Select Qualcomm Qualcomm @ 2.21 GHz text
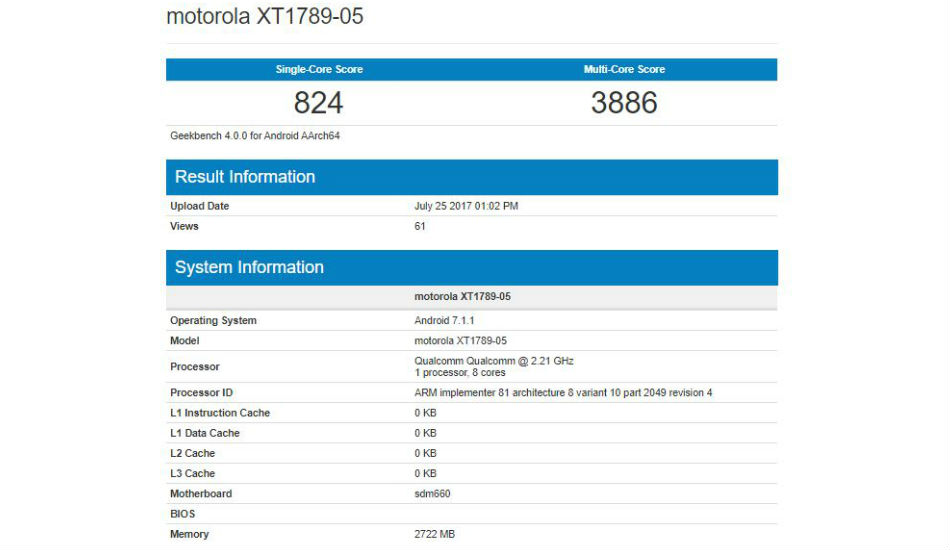 point(494,361)
